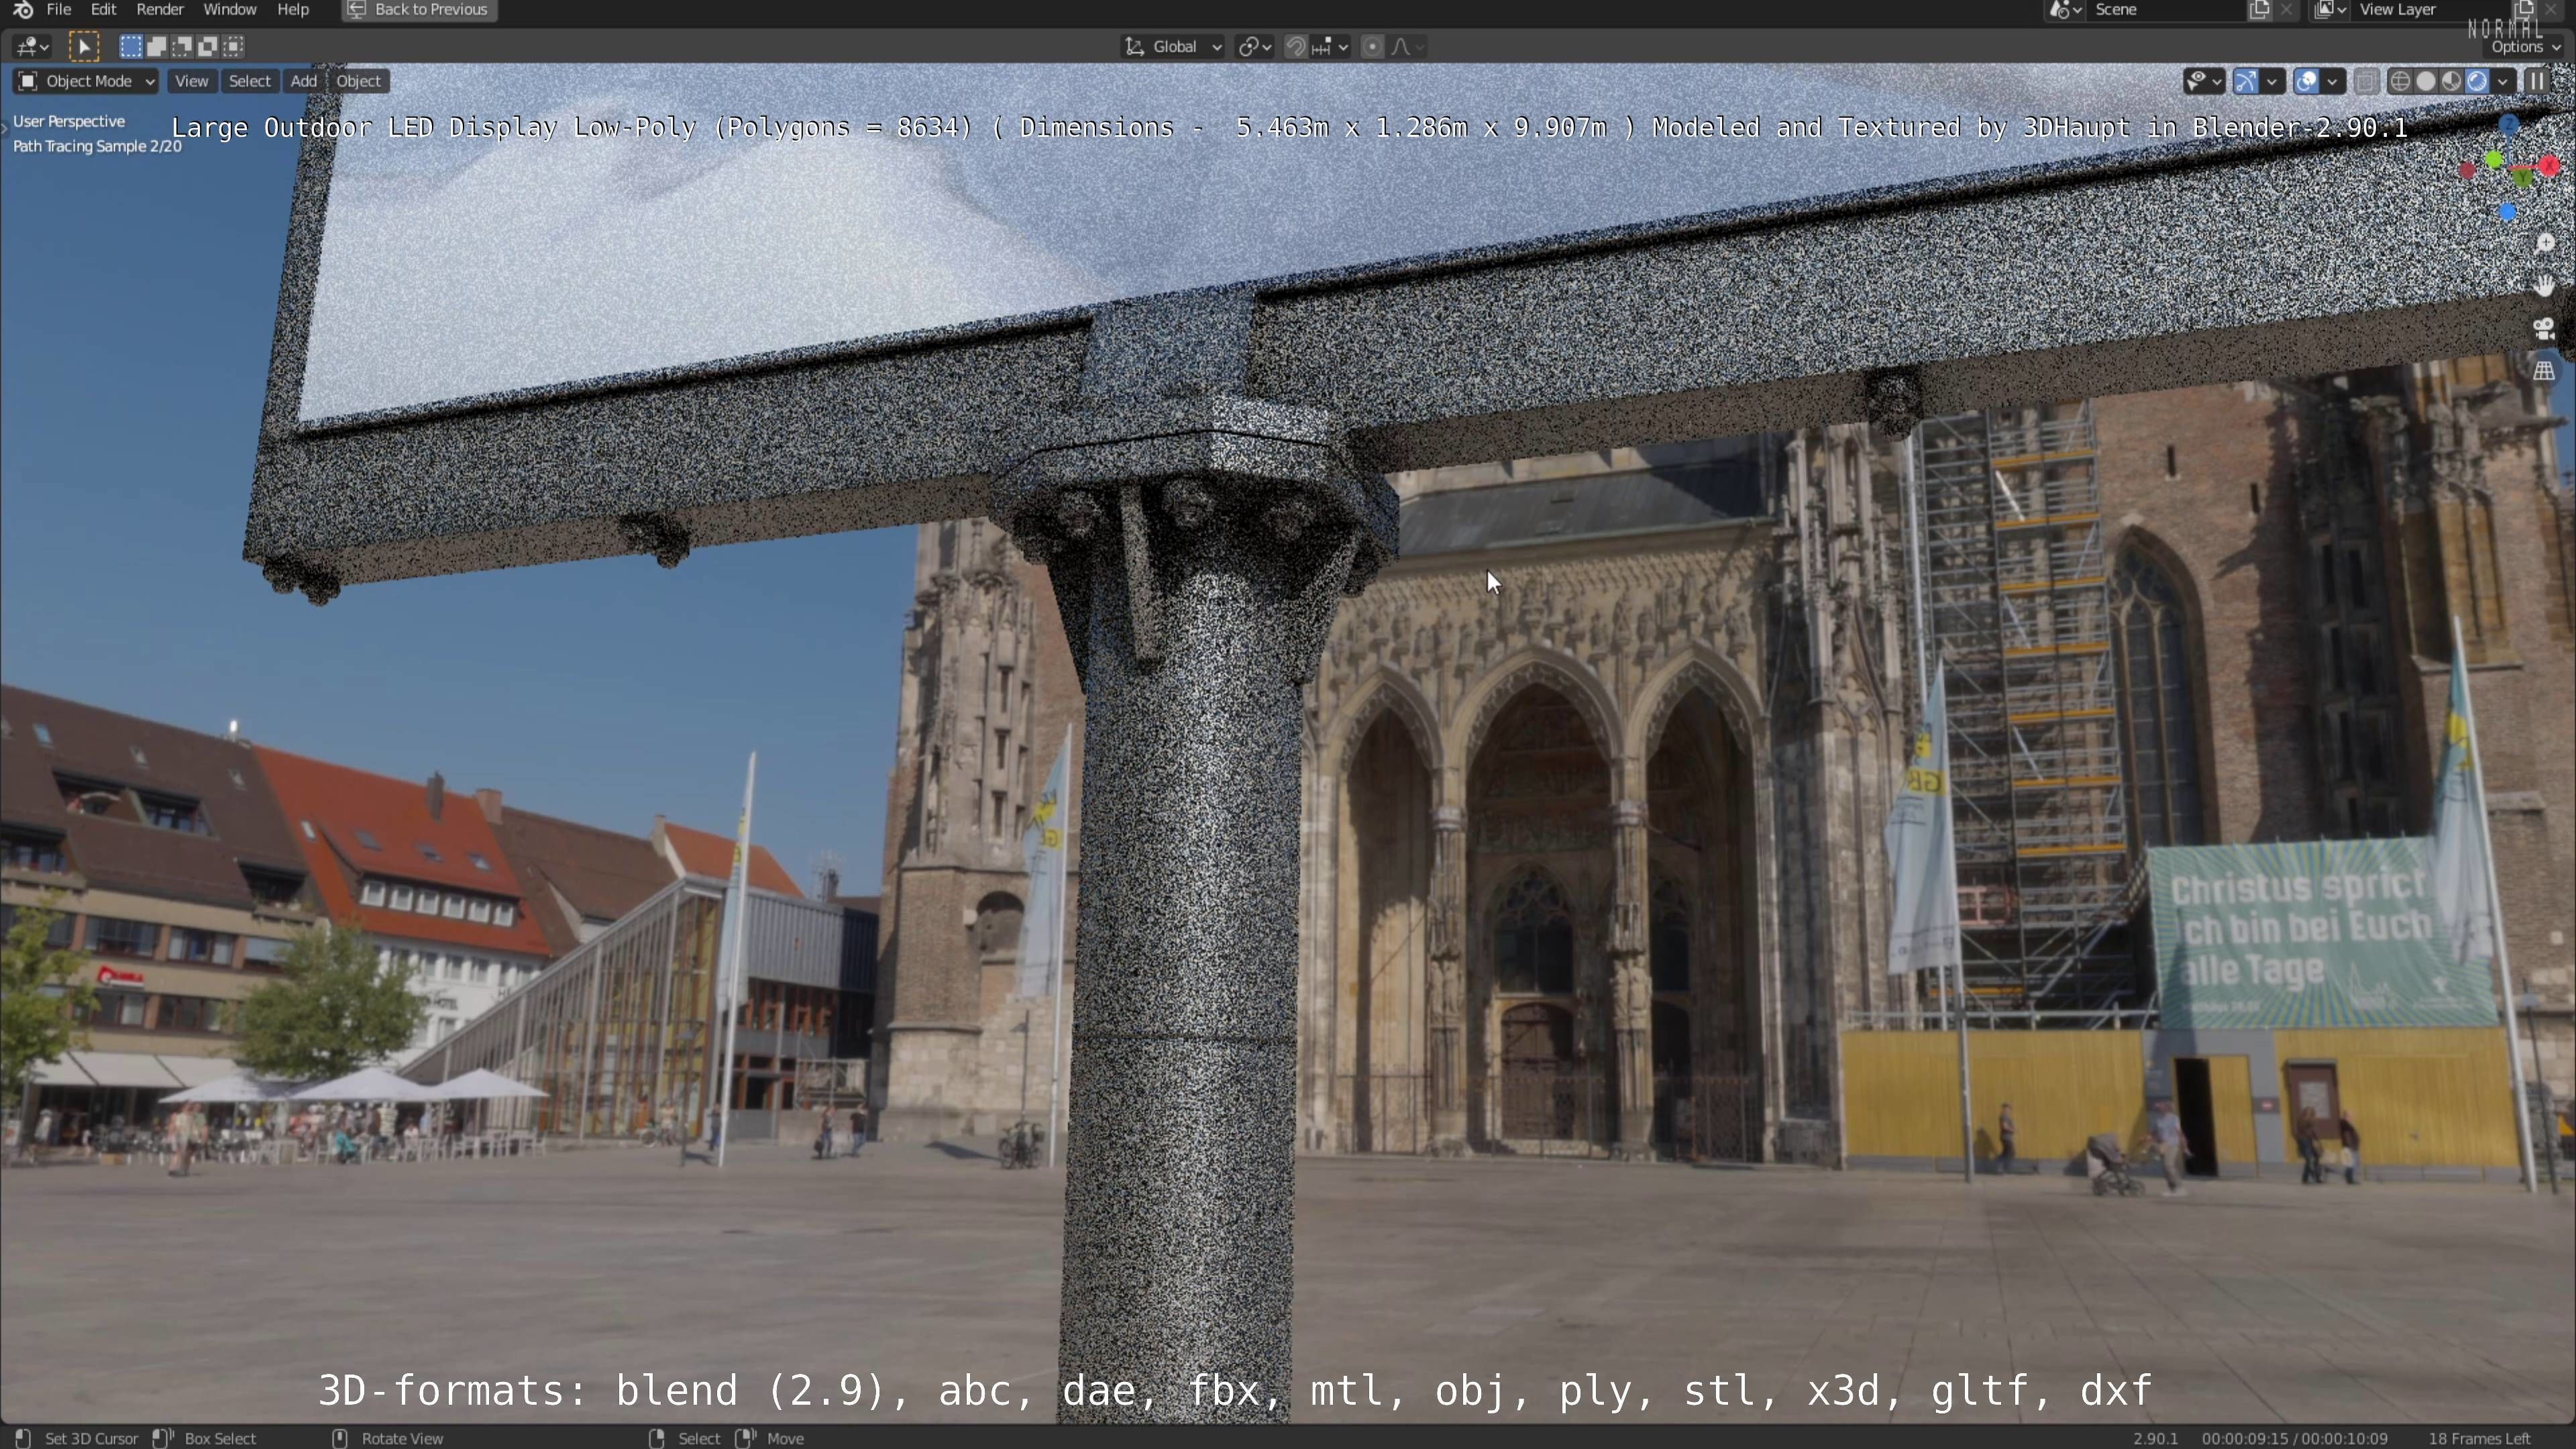
Task: Open the Add menu in viewport header
Action: [x=303, y=81]
